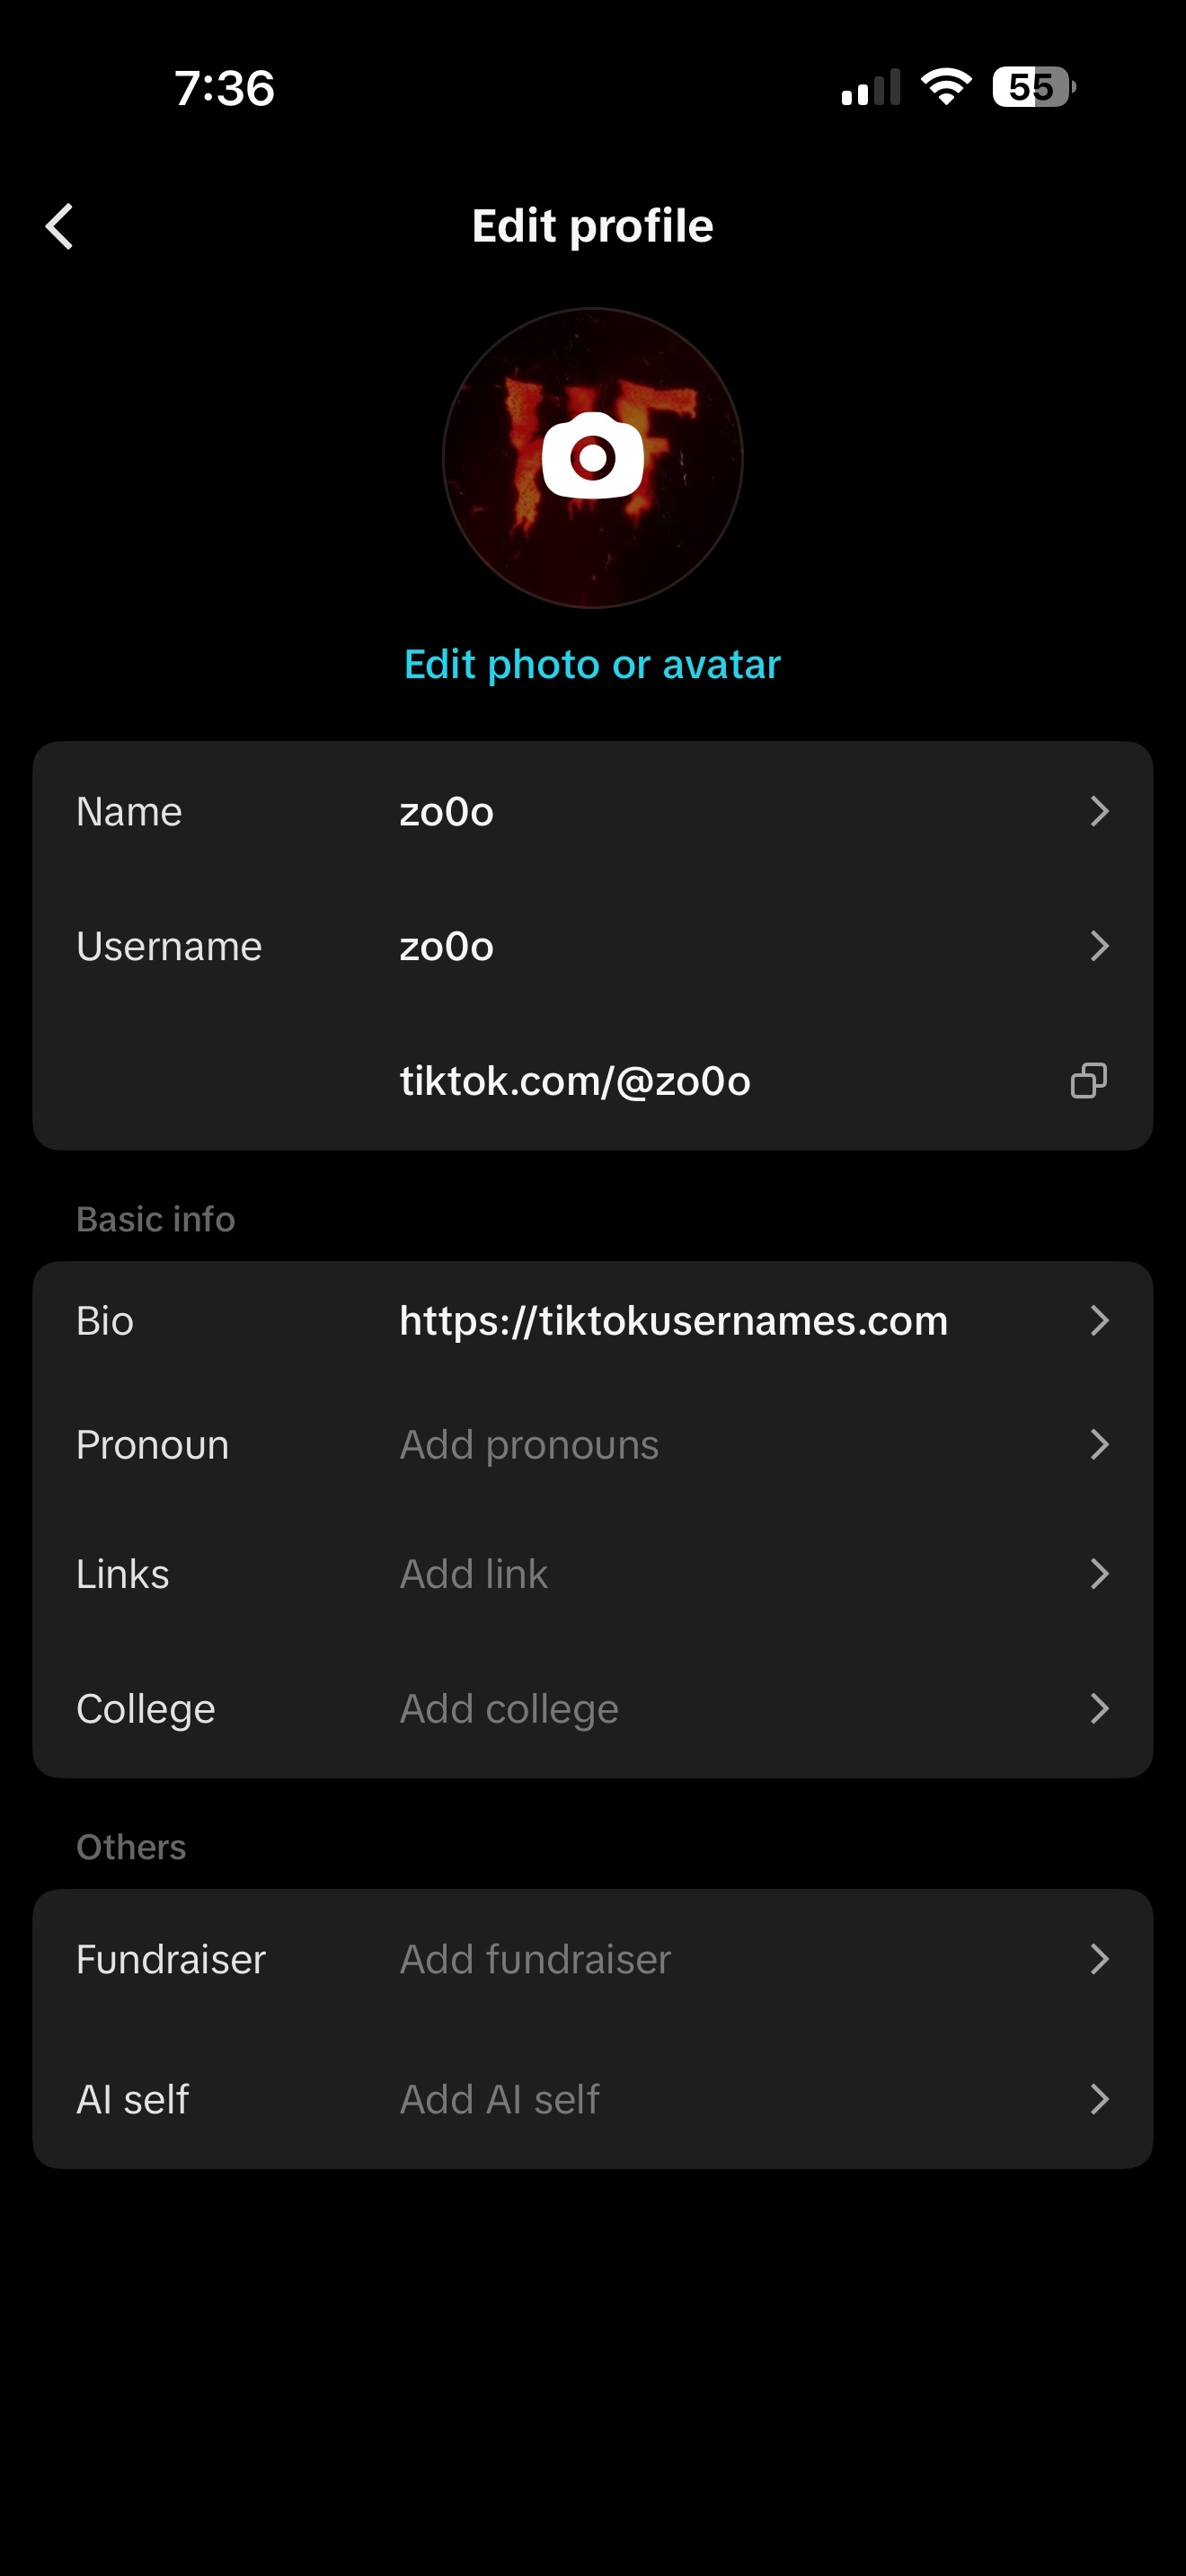
Task: Tap the Wi-Fi status icon
Action: 946,87
